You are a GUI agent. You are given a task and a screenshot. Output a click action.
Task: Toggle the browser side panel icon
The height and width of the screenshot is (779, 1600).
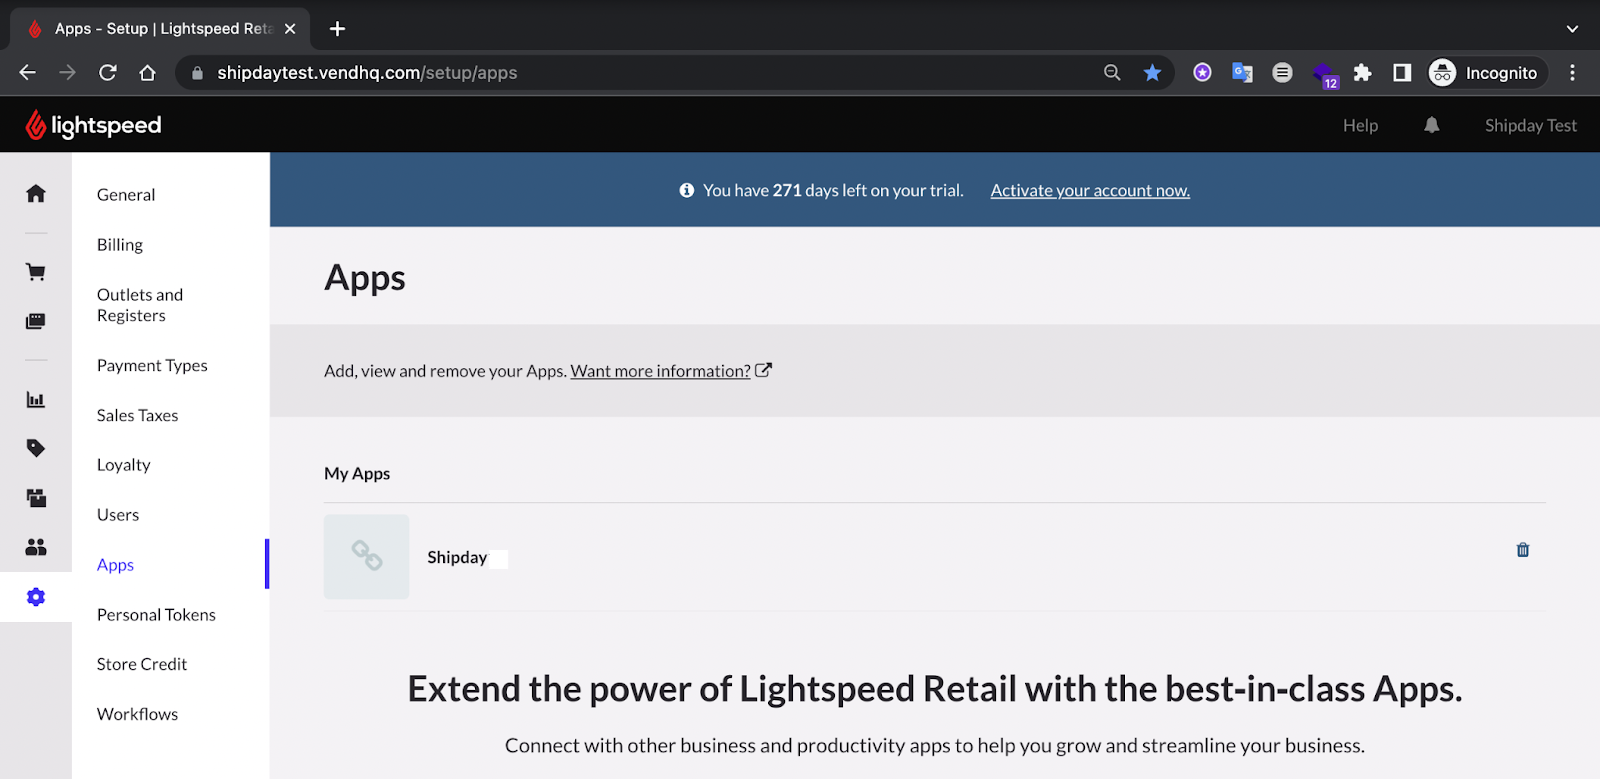point(1402,72)
